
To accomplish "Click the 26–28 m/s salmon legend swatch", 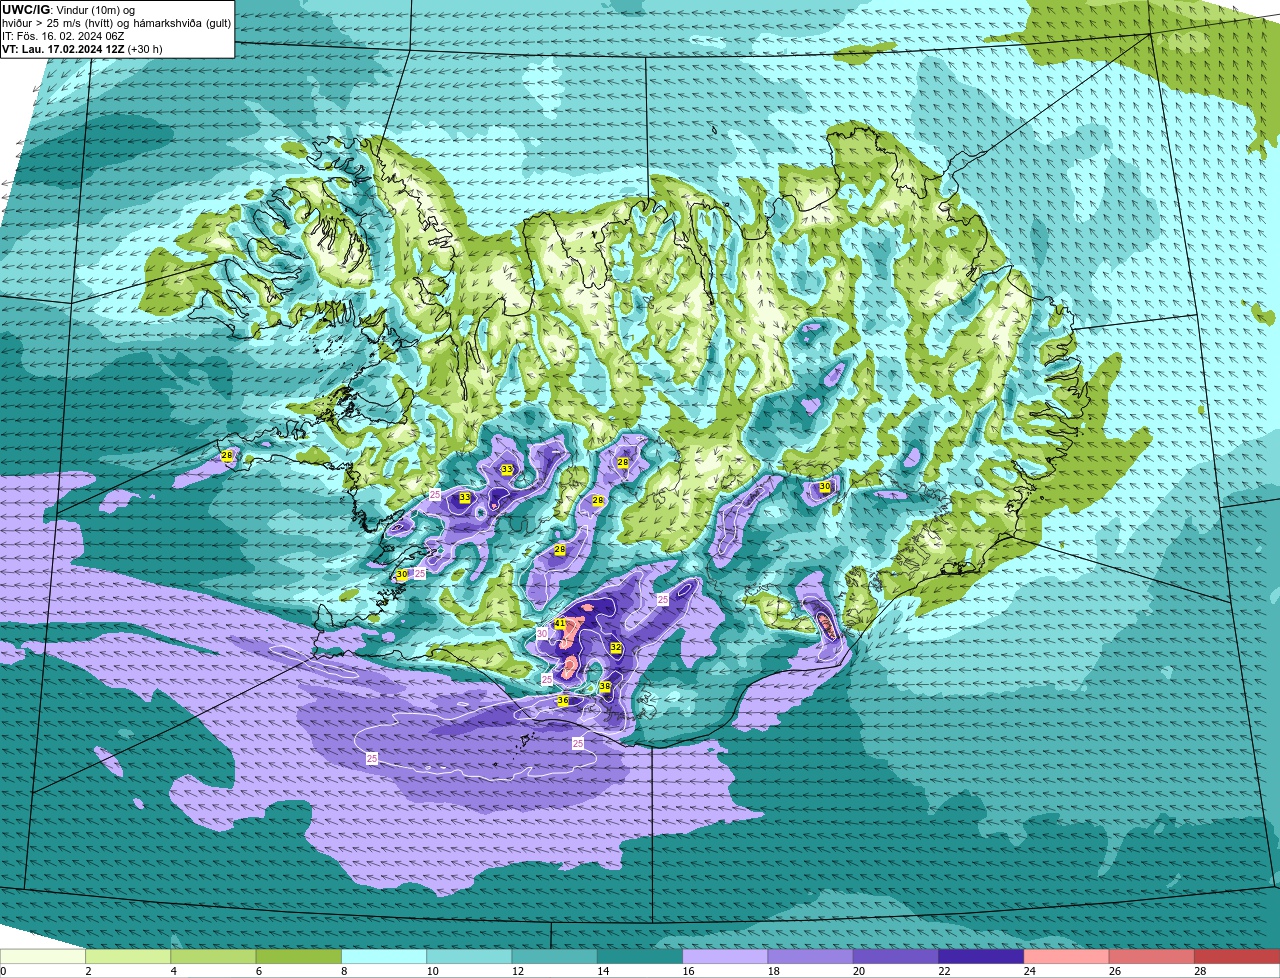I will point(1152,956).
